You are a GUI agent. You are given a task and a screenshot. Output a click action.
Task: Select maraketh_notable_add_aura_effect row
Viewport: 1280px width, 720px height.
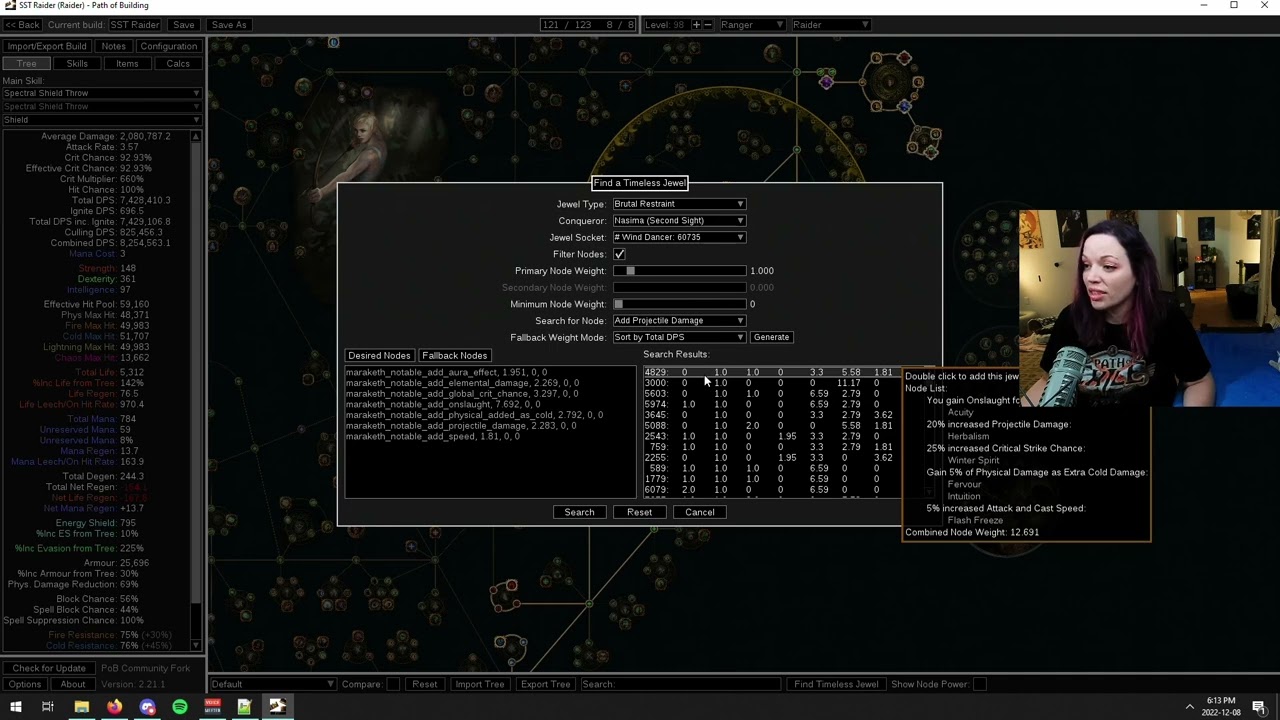click(490, 372)
